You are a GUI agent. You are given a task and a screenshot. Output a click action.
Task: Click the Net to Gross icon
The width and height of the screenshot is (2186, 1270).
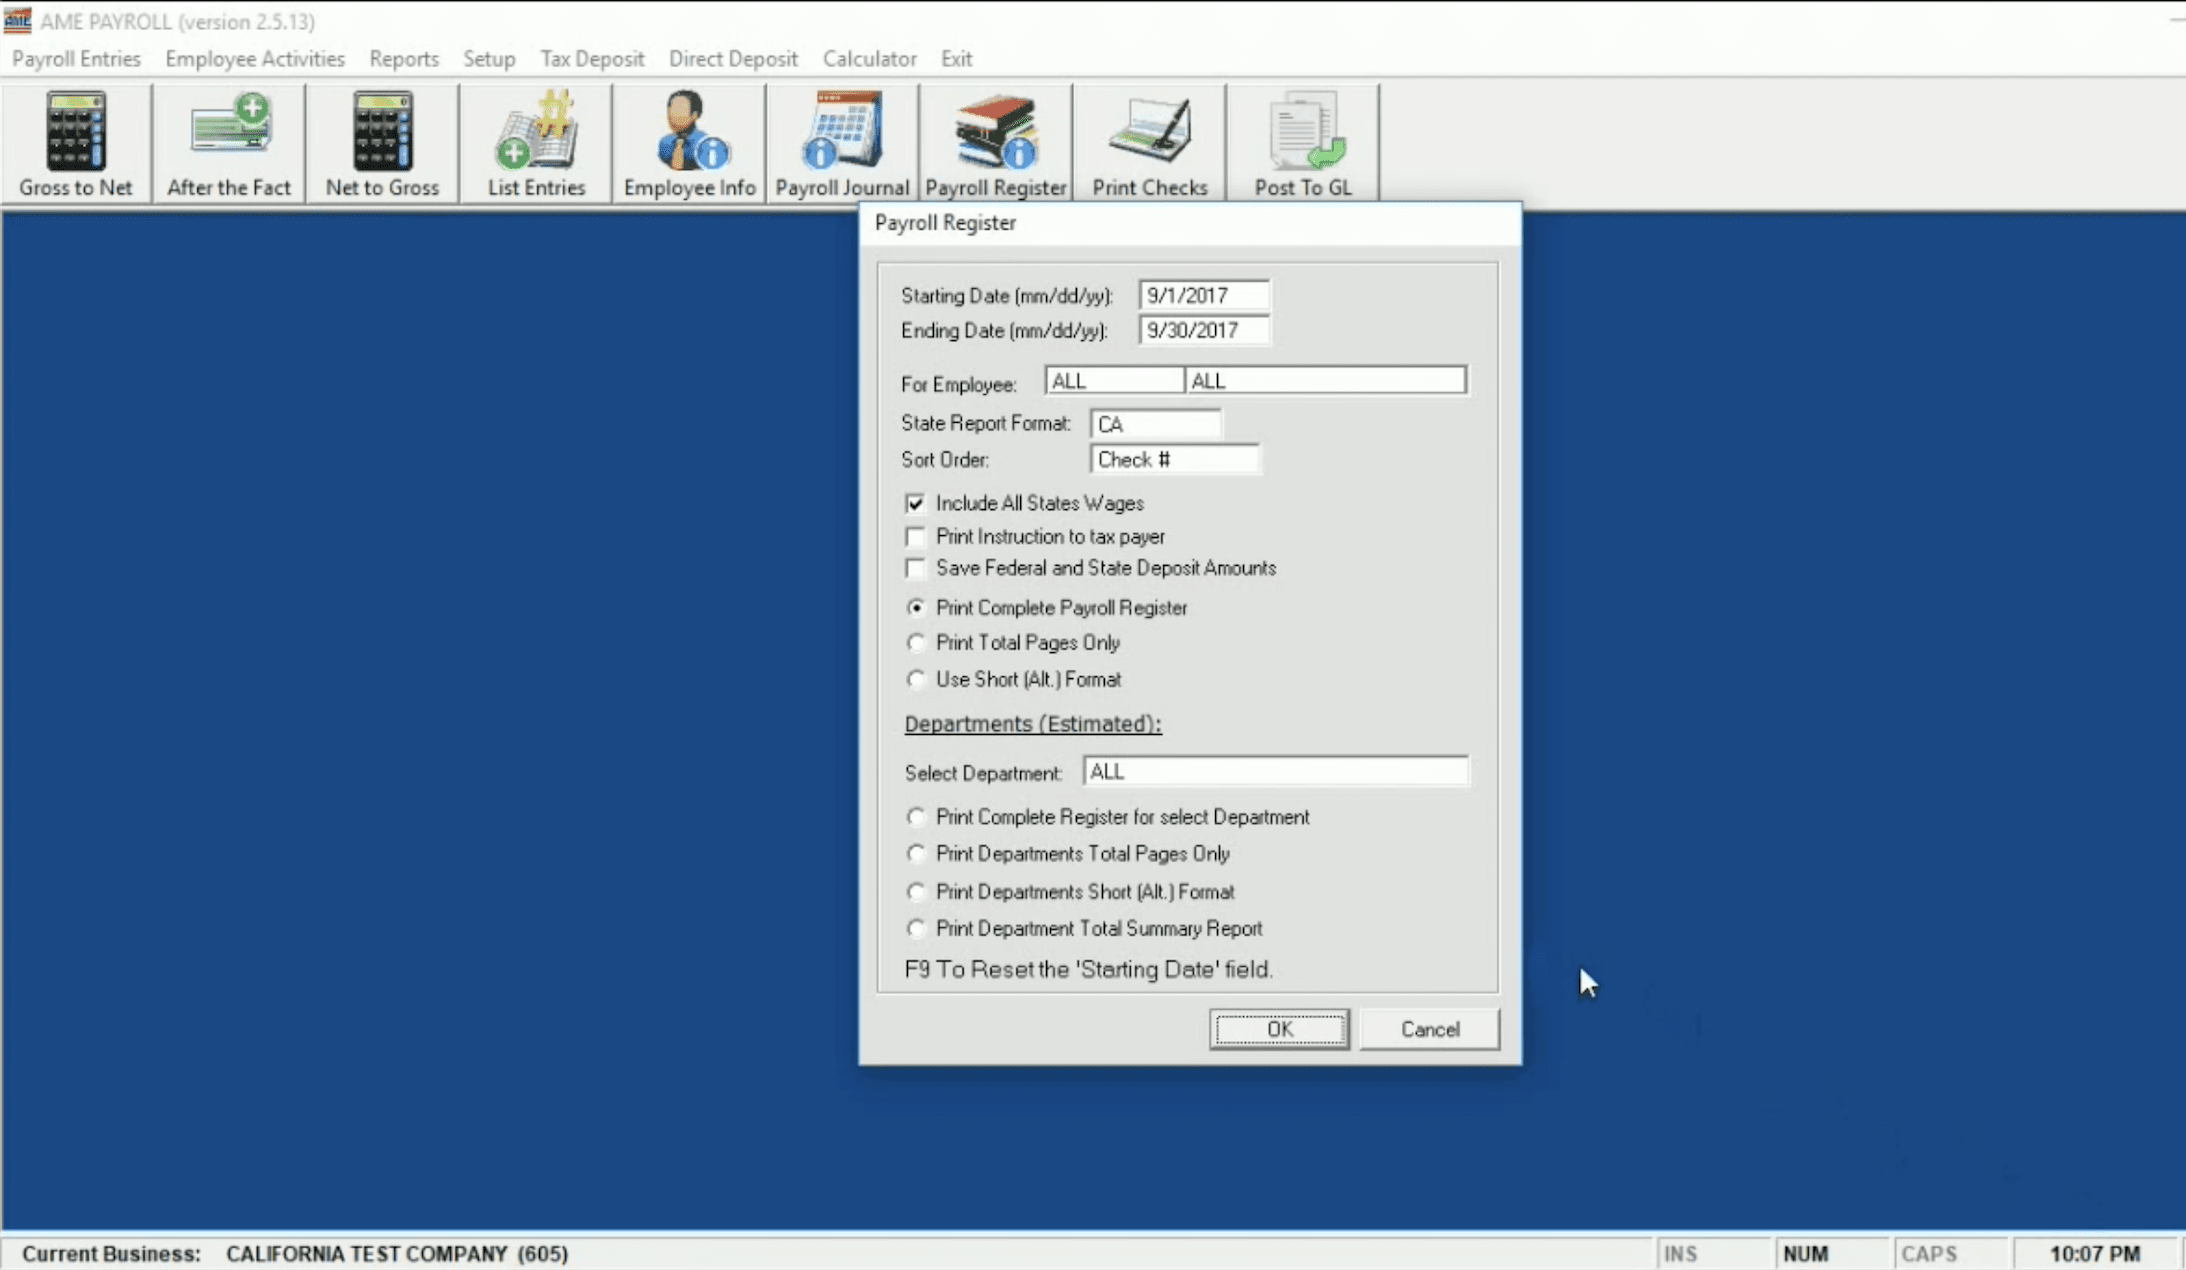(382, 140)
